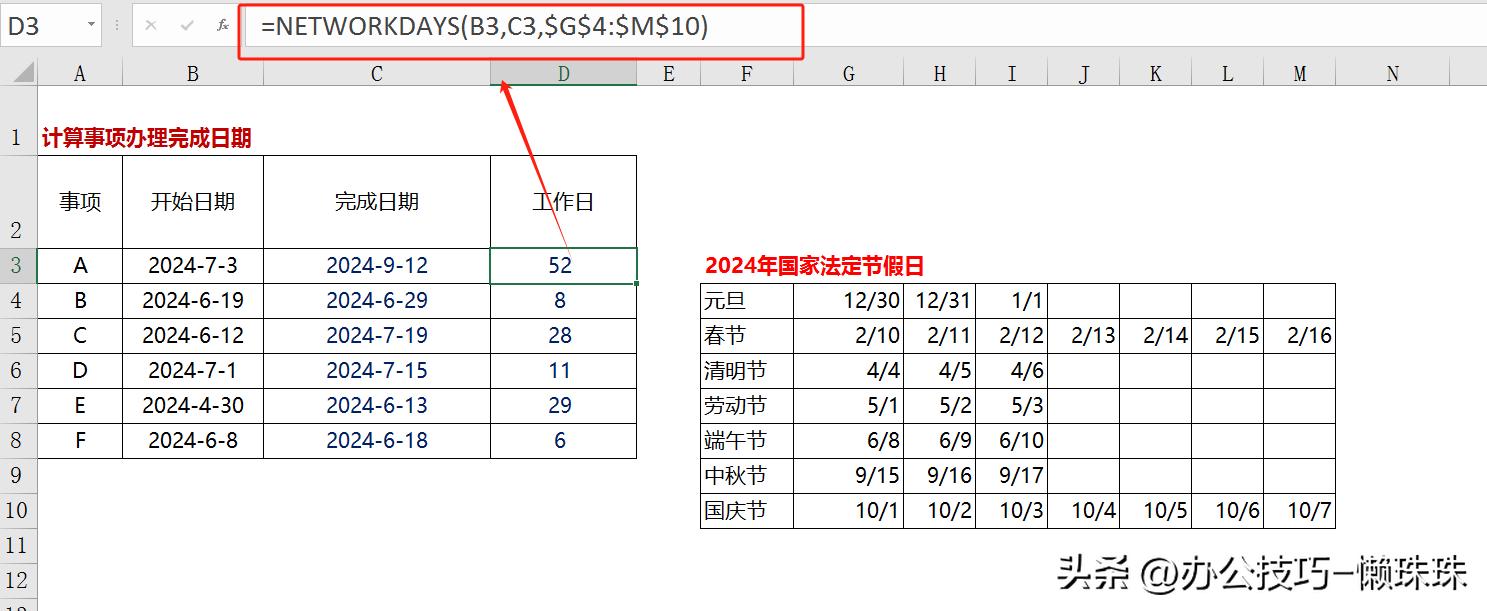
Task: Select column D header
Action: (x=563, y=73)
